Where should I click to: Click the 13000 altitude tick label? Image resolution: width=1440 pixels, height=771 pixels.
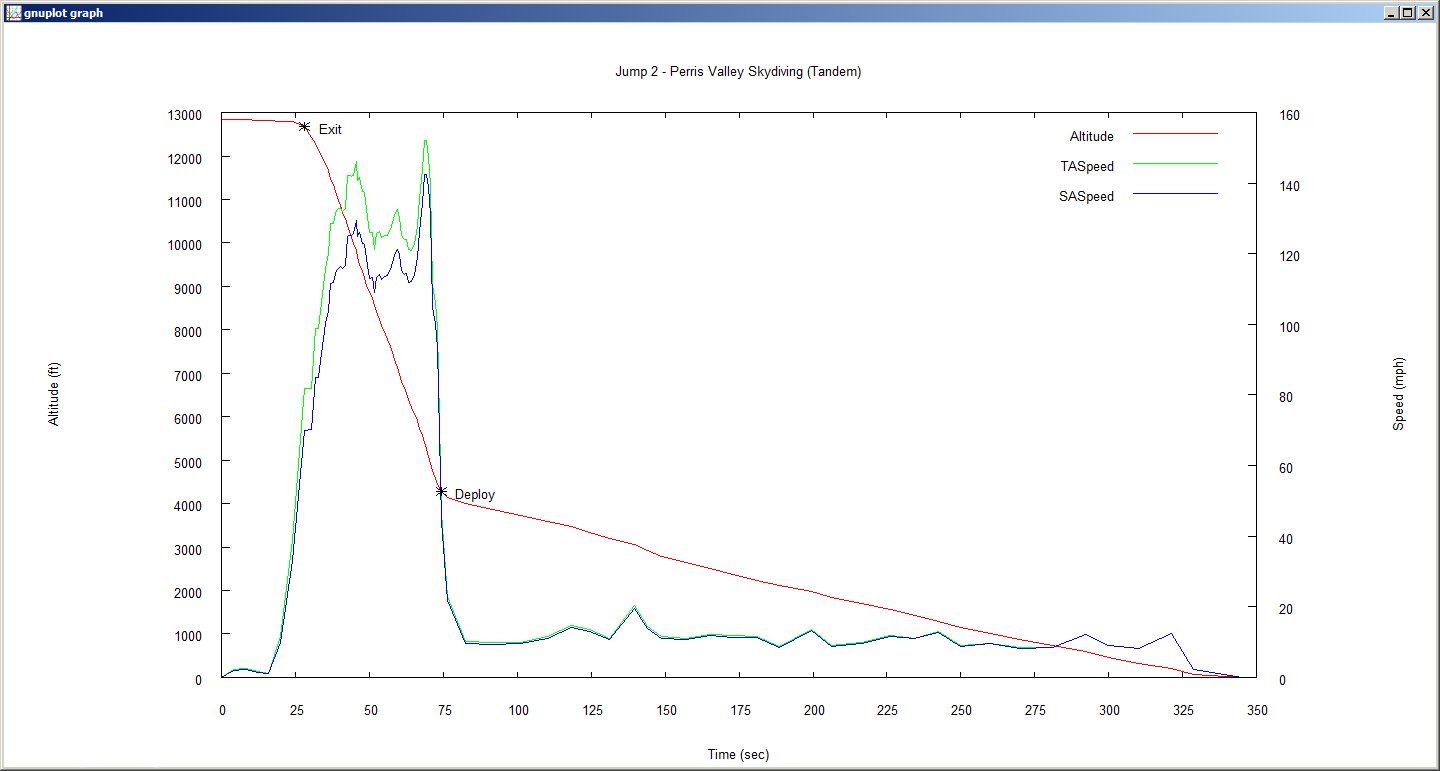184,115
